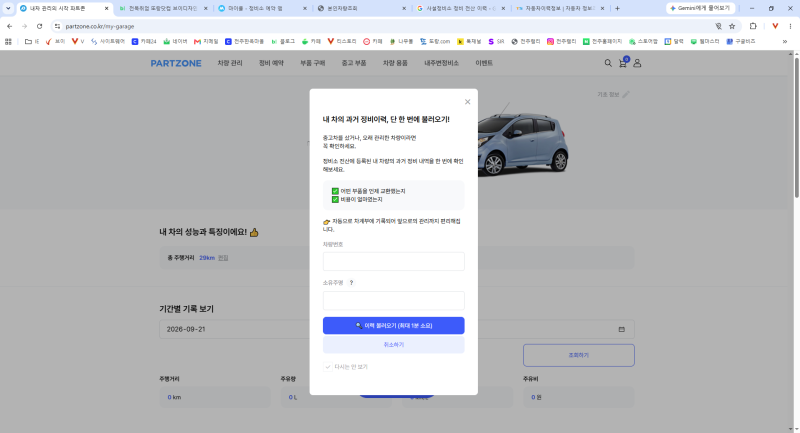Open the 사이트웨어 bookmark

[108, 42]
